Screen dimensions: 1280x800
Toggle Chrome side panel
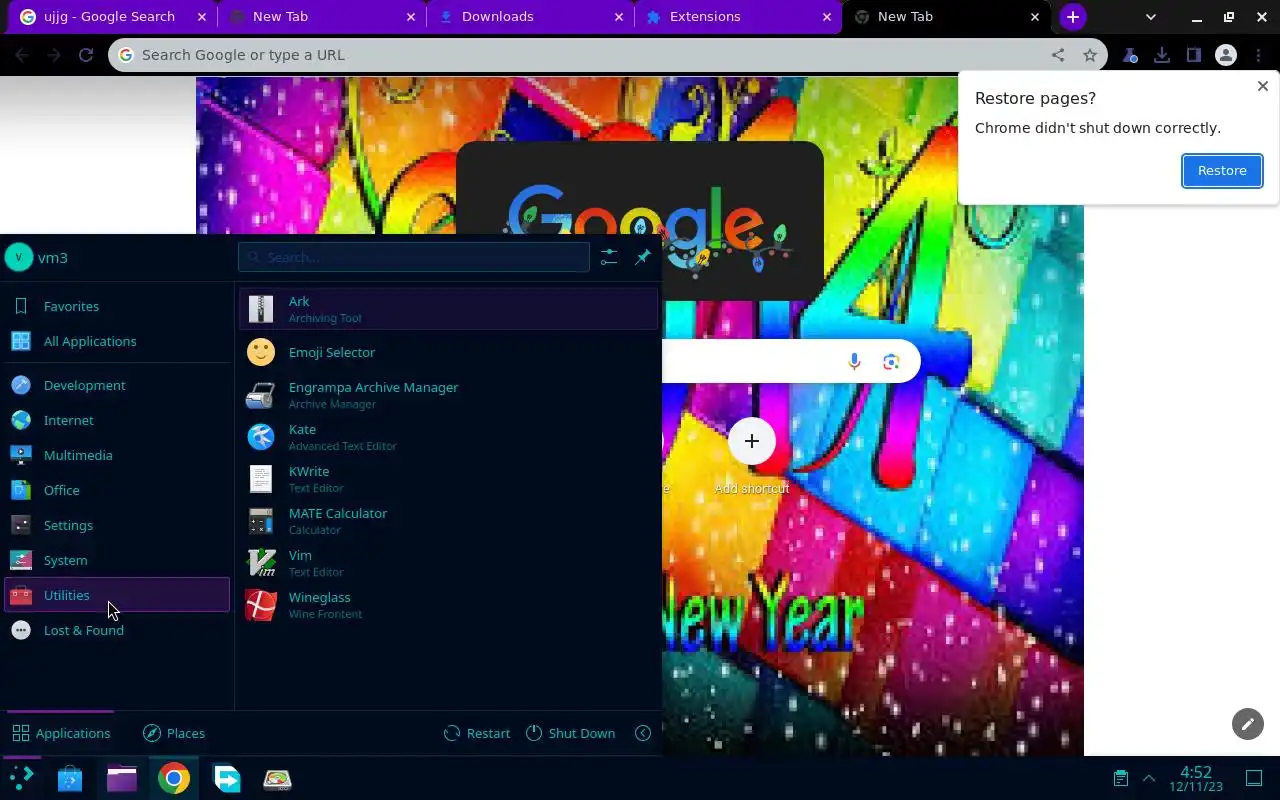tap(1194, 55)
